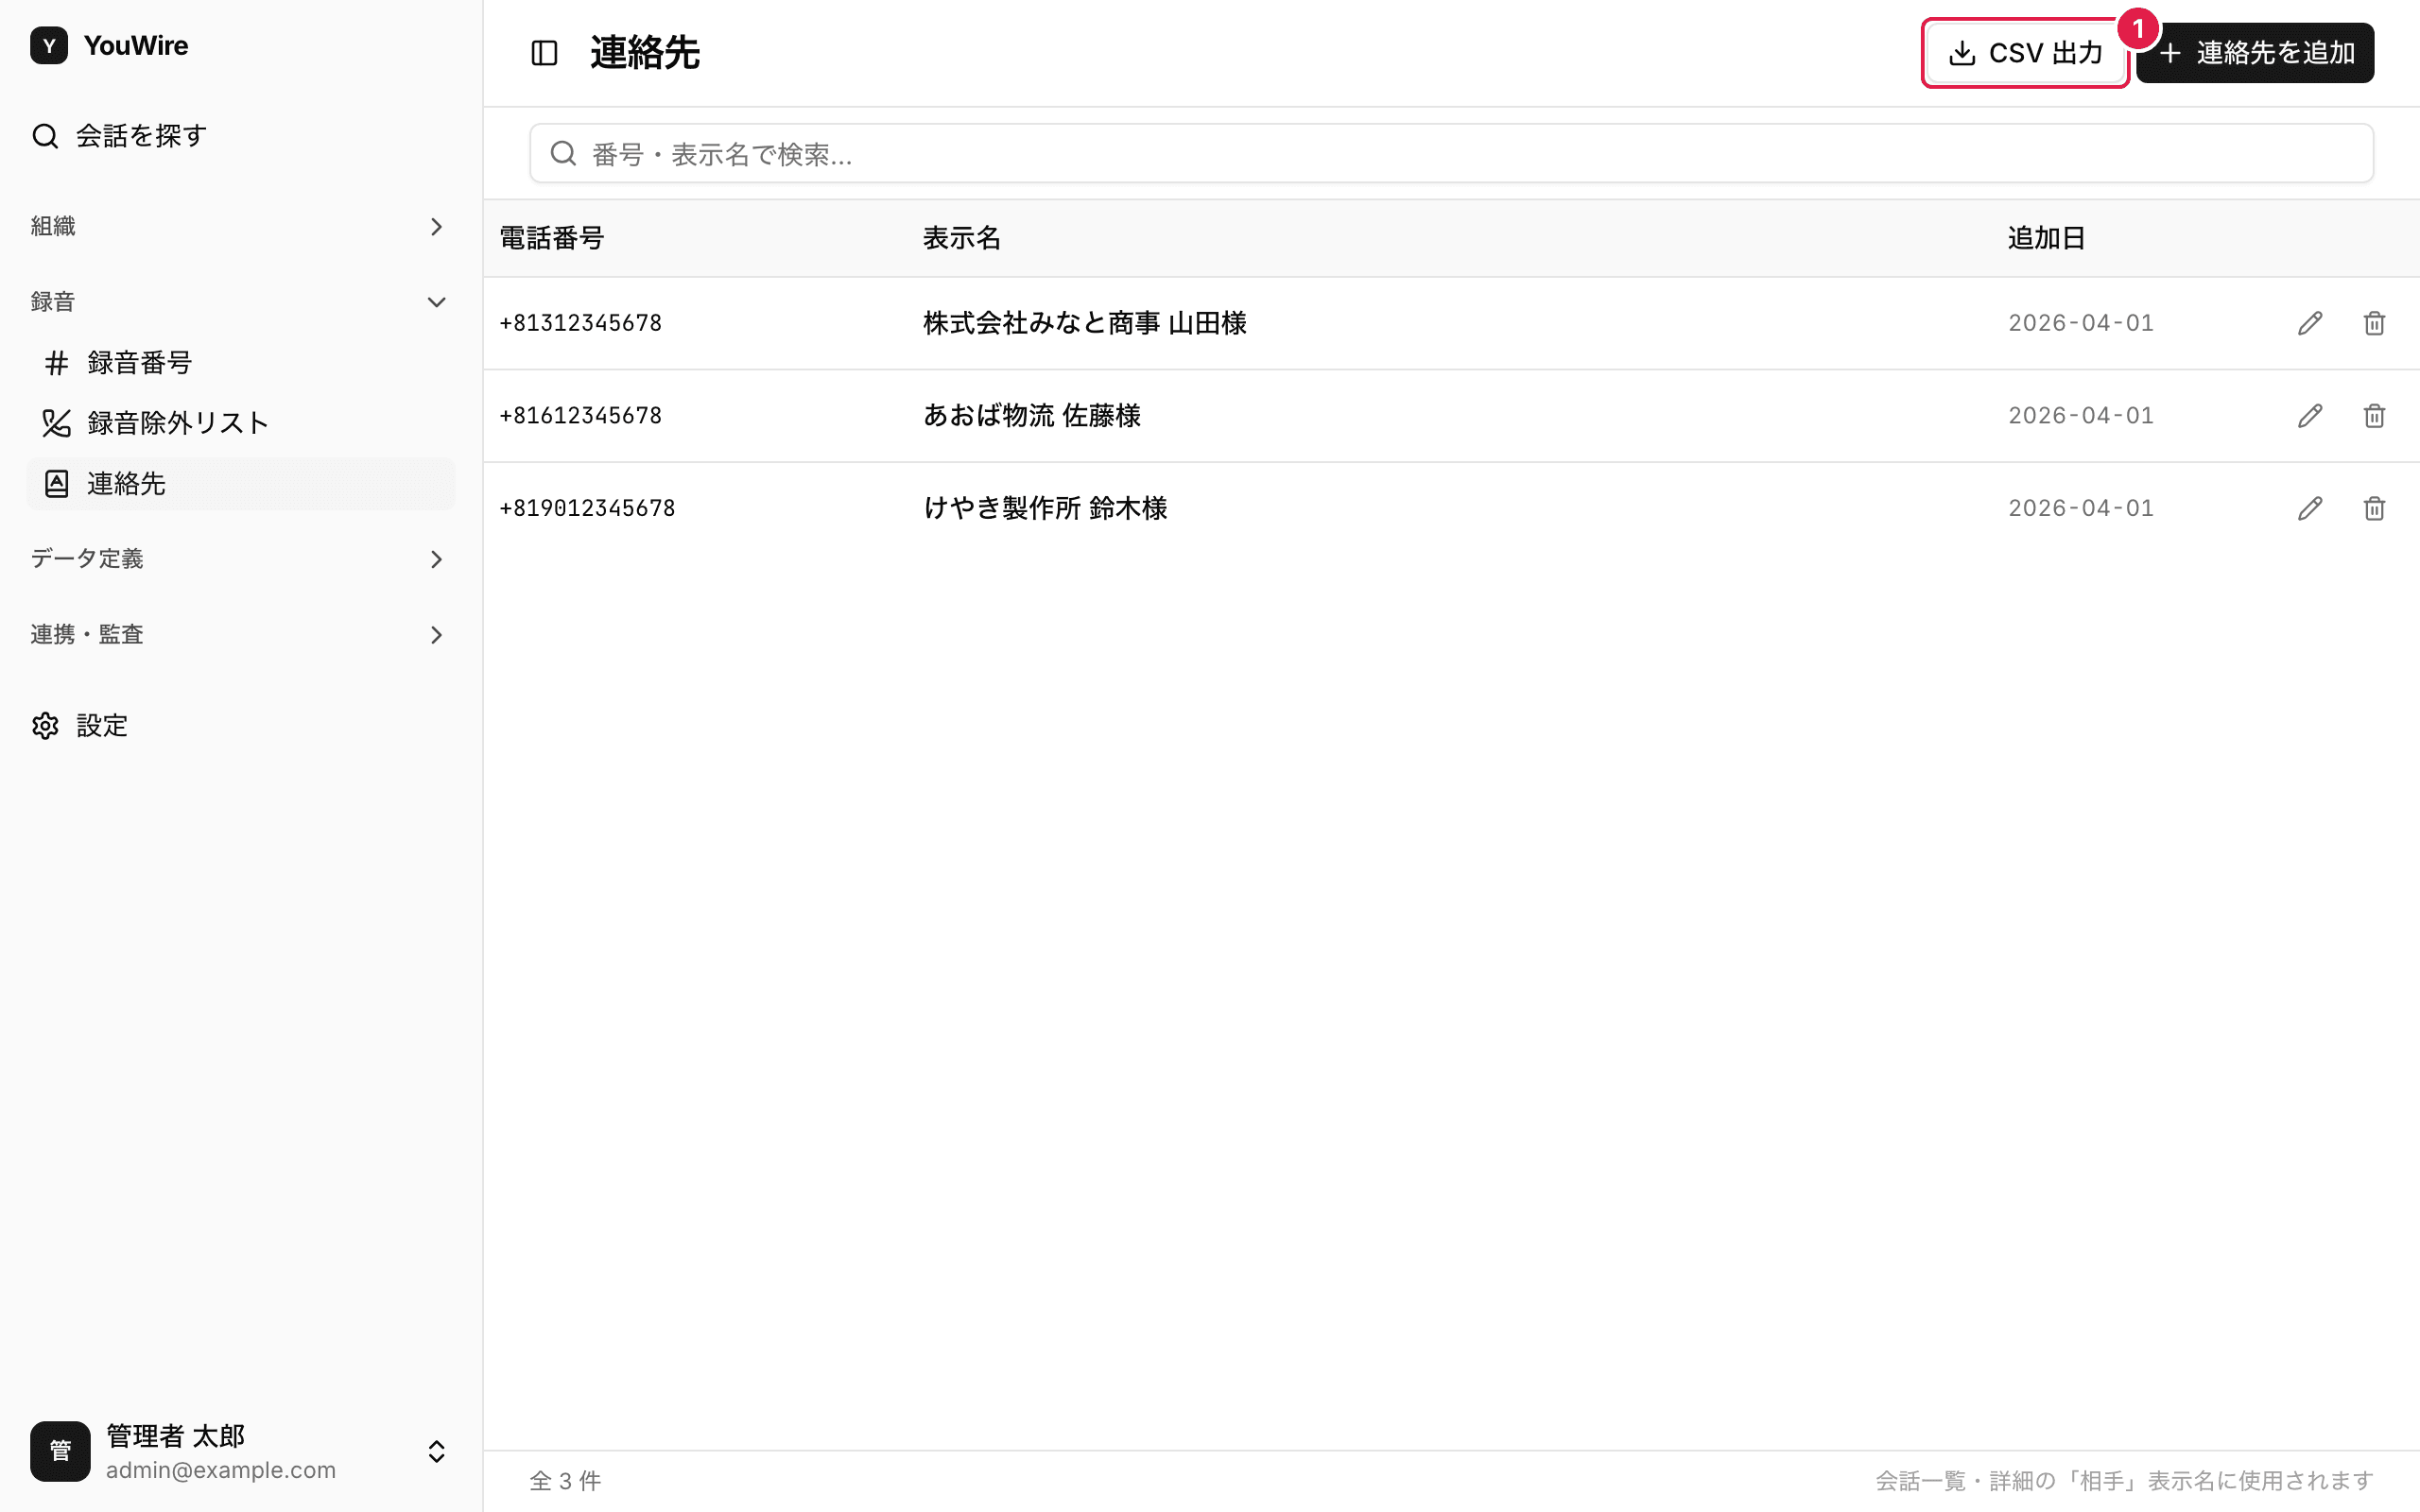Click the footer note about 相手 display names
Viewport: 2420px width, 1512px height.
[x=2124, y=1481]
